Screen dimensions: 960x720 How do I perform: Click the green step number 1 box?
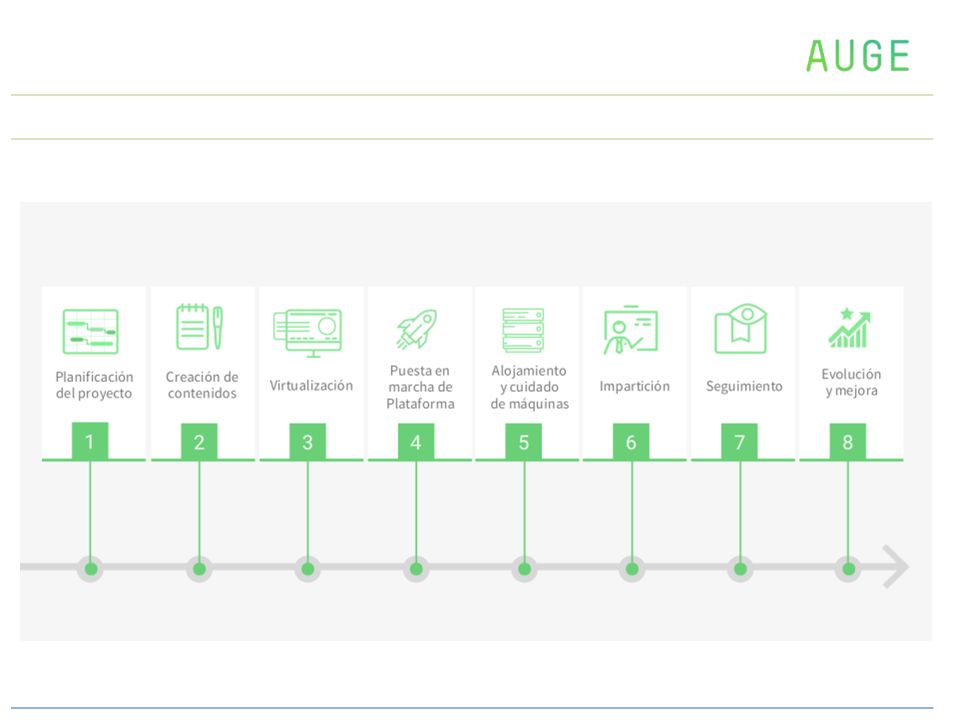click(90, 441)
